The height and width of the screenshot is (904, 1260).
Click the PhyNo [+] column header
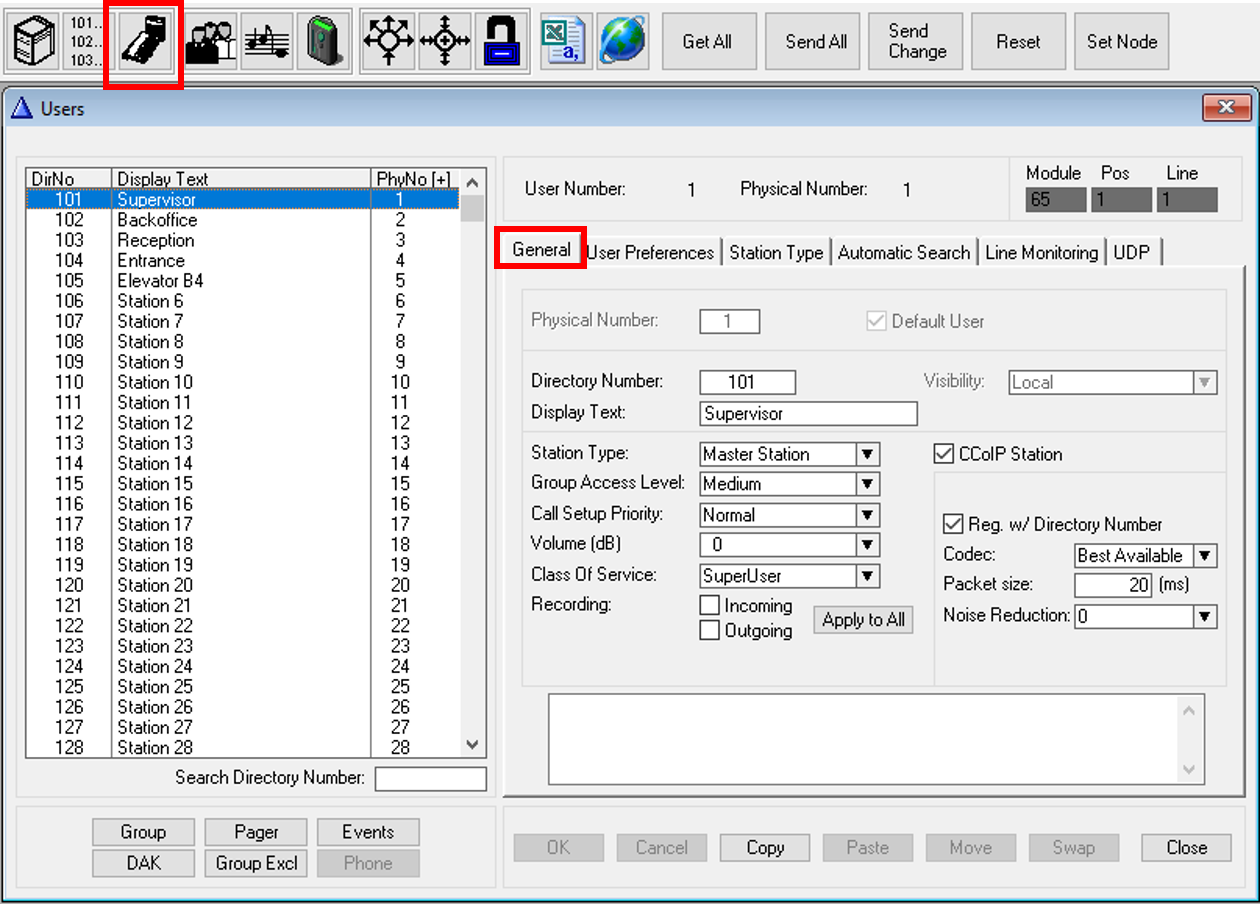(x=415, y=179)
